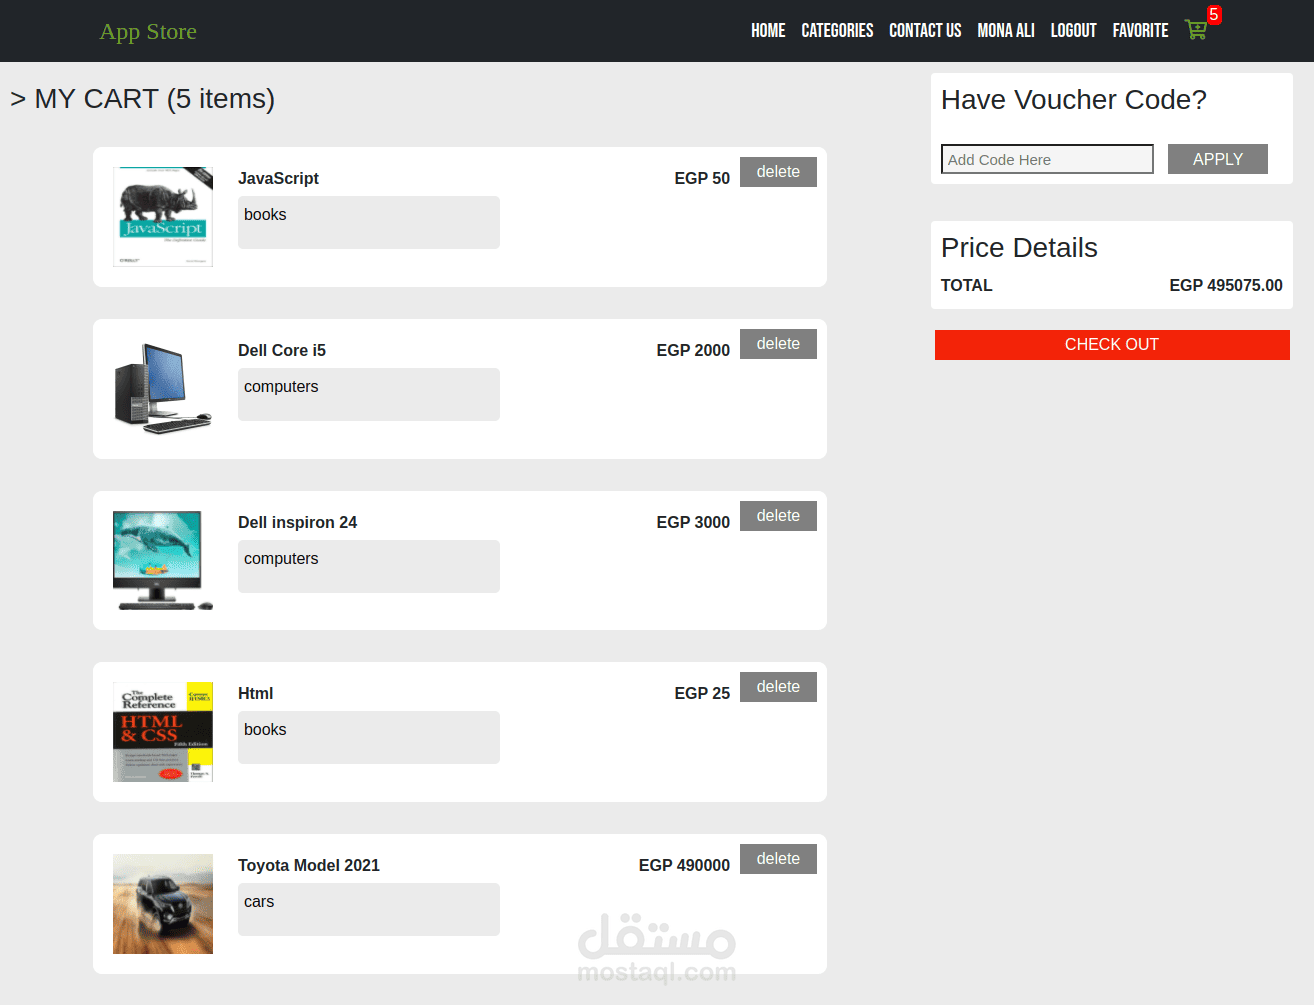Go to the Home page
This screenshot has width=1314, height=1006.
tap(768, 31)
